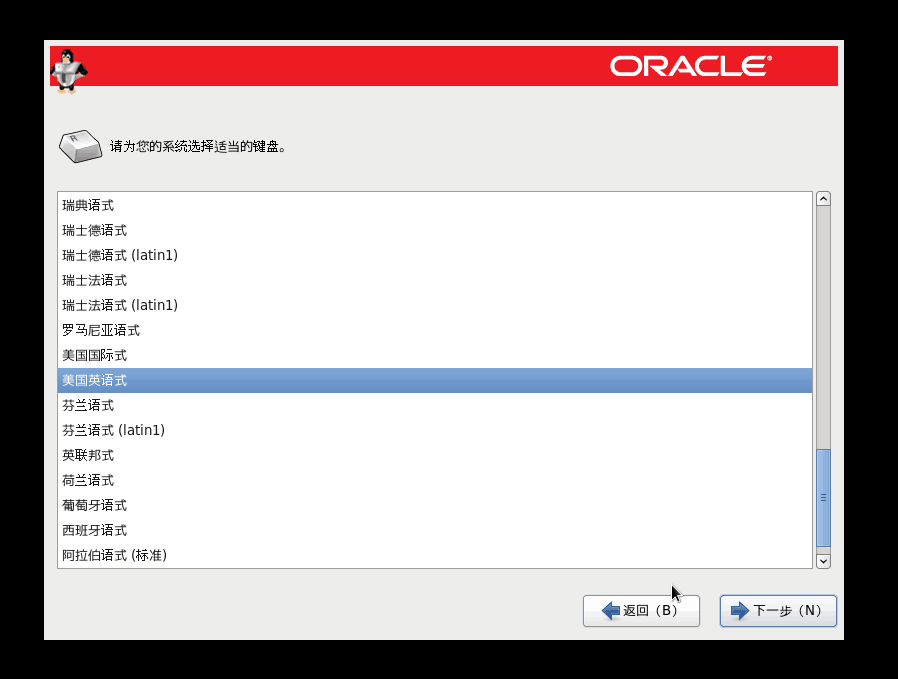Select 英联邦式 keyboard layout
The width and height of the screenshot is (898, 679).
pyautogui.click(x=88, y=455)
